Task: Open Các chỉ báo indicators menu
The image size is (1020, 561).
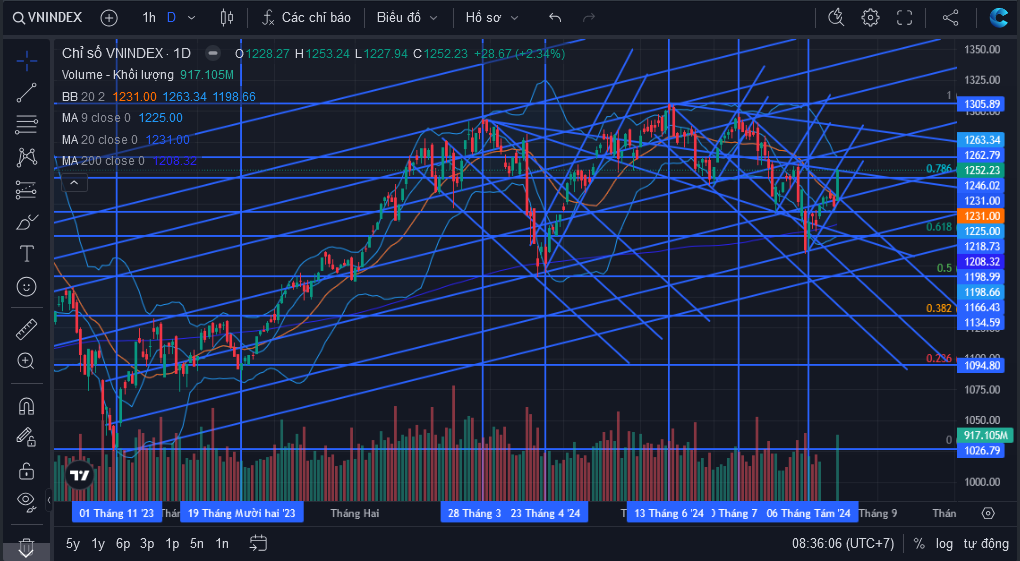Action: tap(306, 18)
